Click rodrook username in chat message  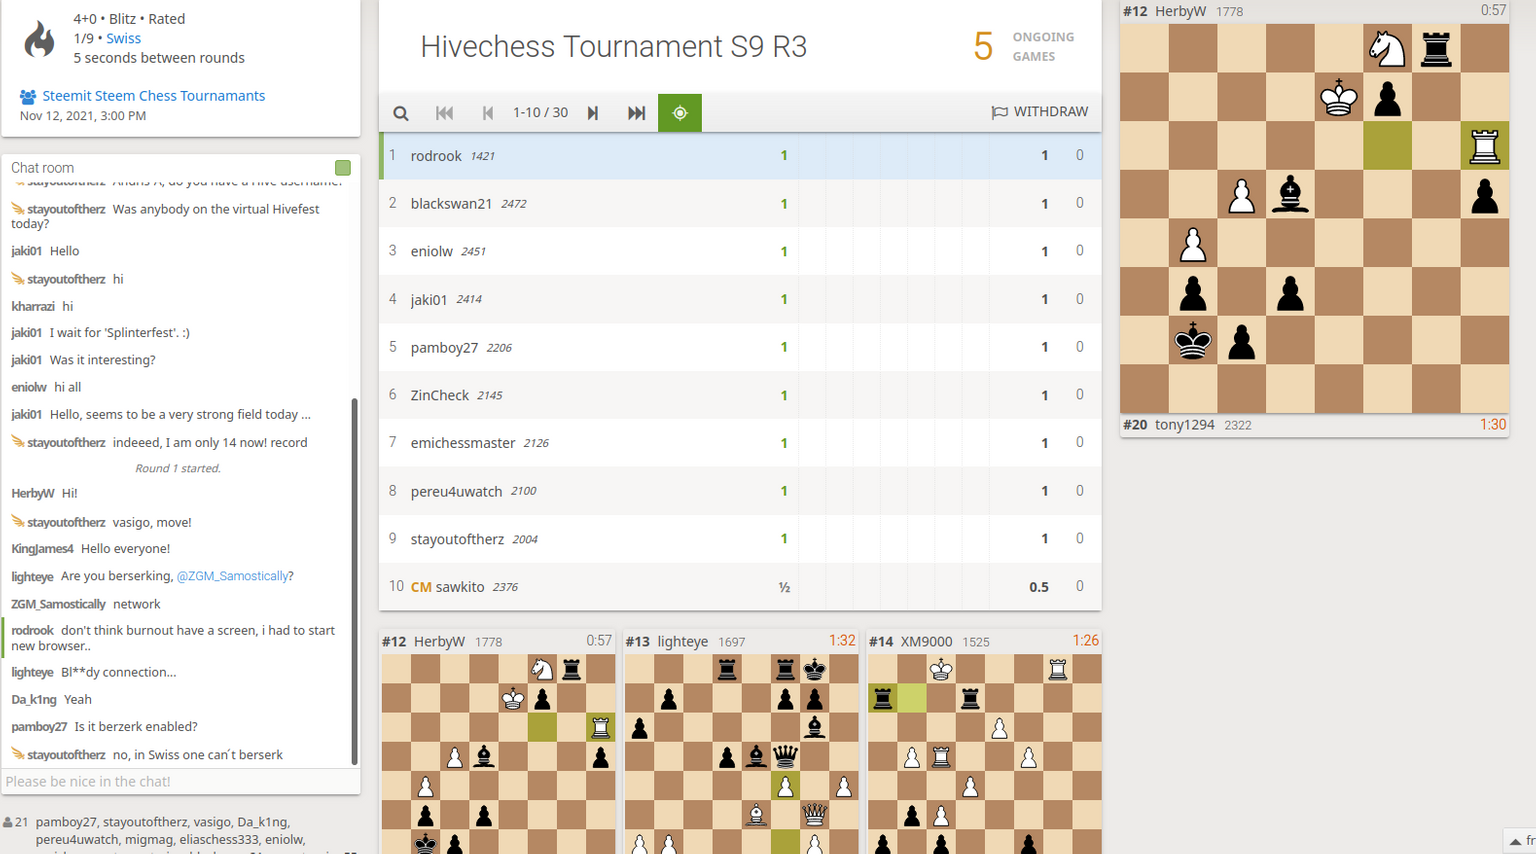pos(32,631)
